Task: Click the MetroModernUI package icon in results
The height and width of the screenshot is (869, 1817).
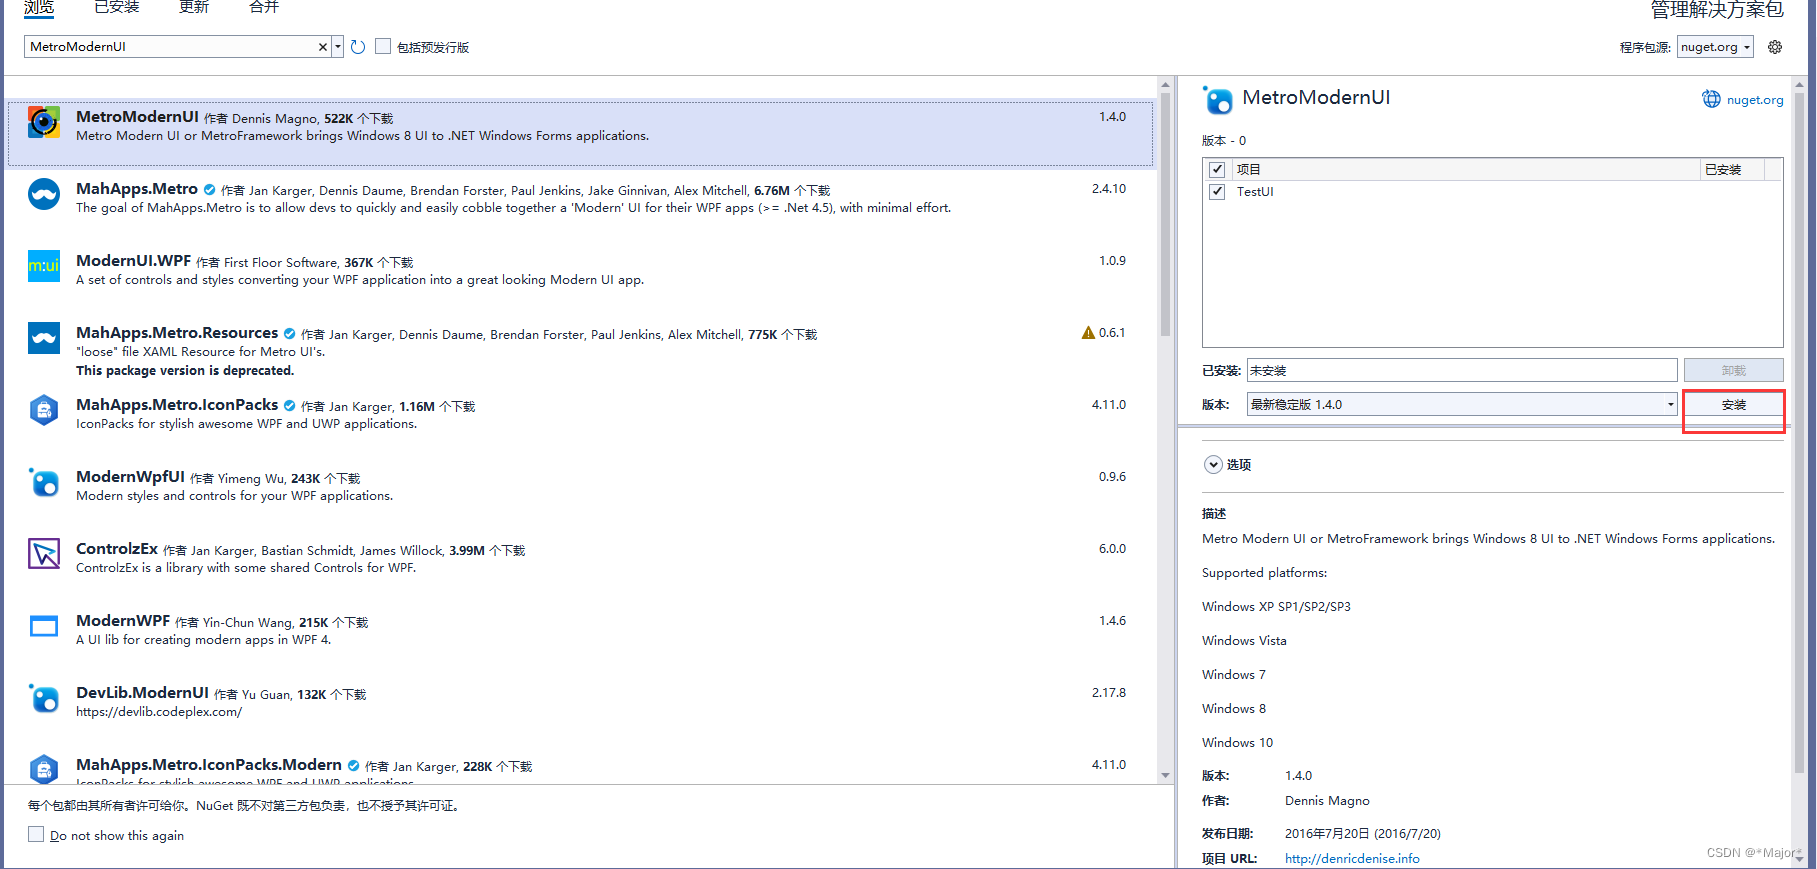Action: [44, 122]
